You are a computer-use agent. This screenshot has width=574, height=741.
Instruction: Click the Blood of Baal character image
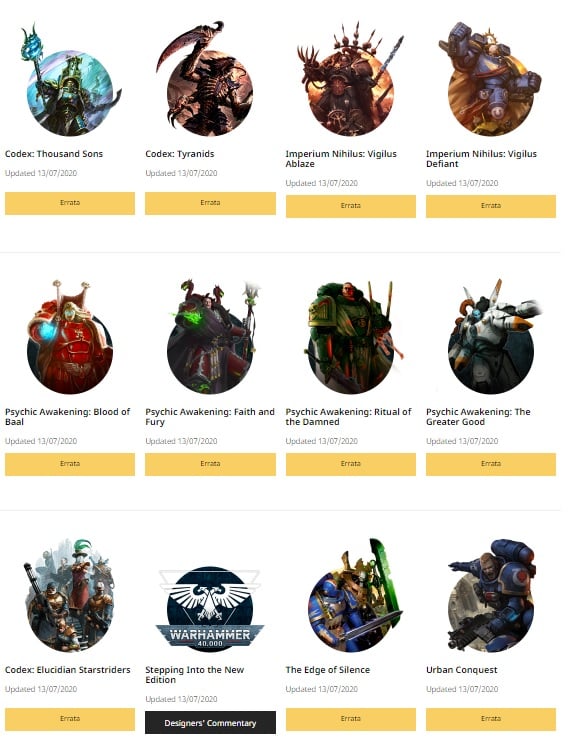pyautogui.click(x=70, y=337)
